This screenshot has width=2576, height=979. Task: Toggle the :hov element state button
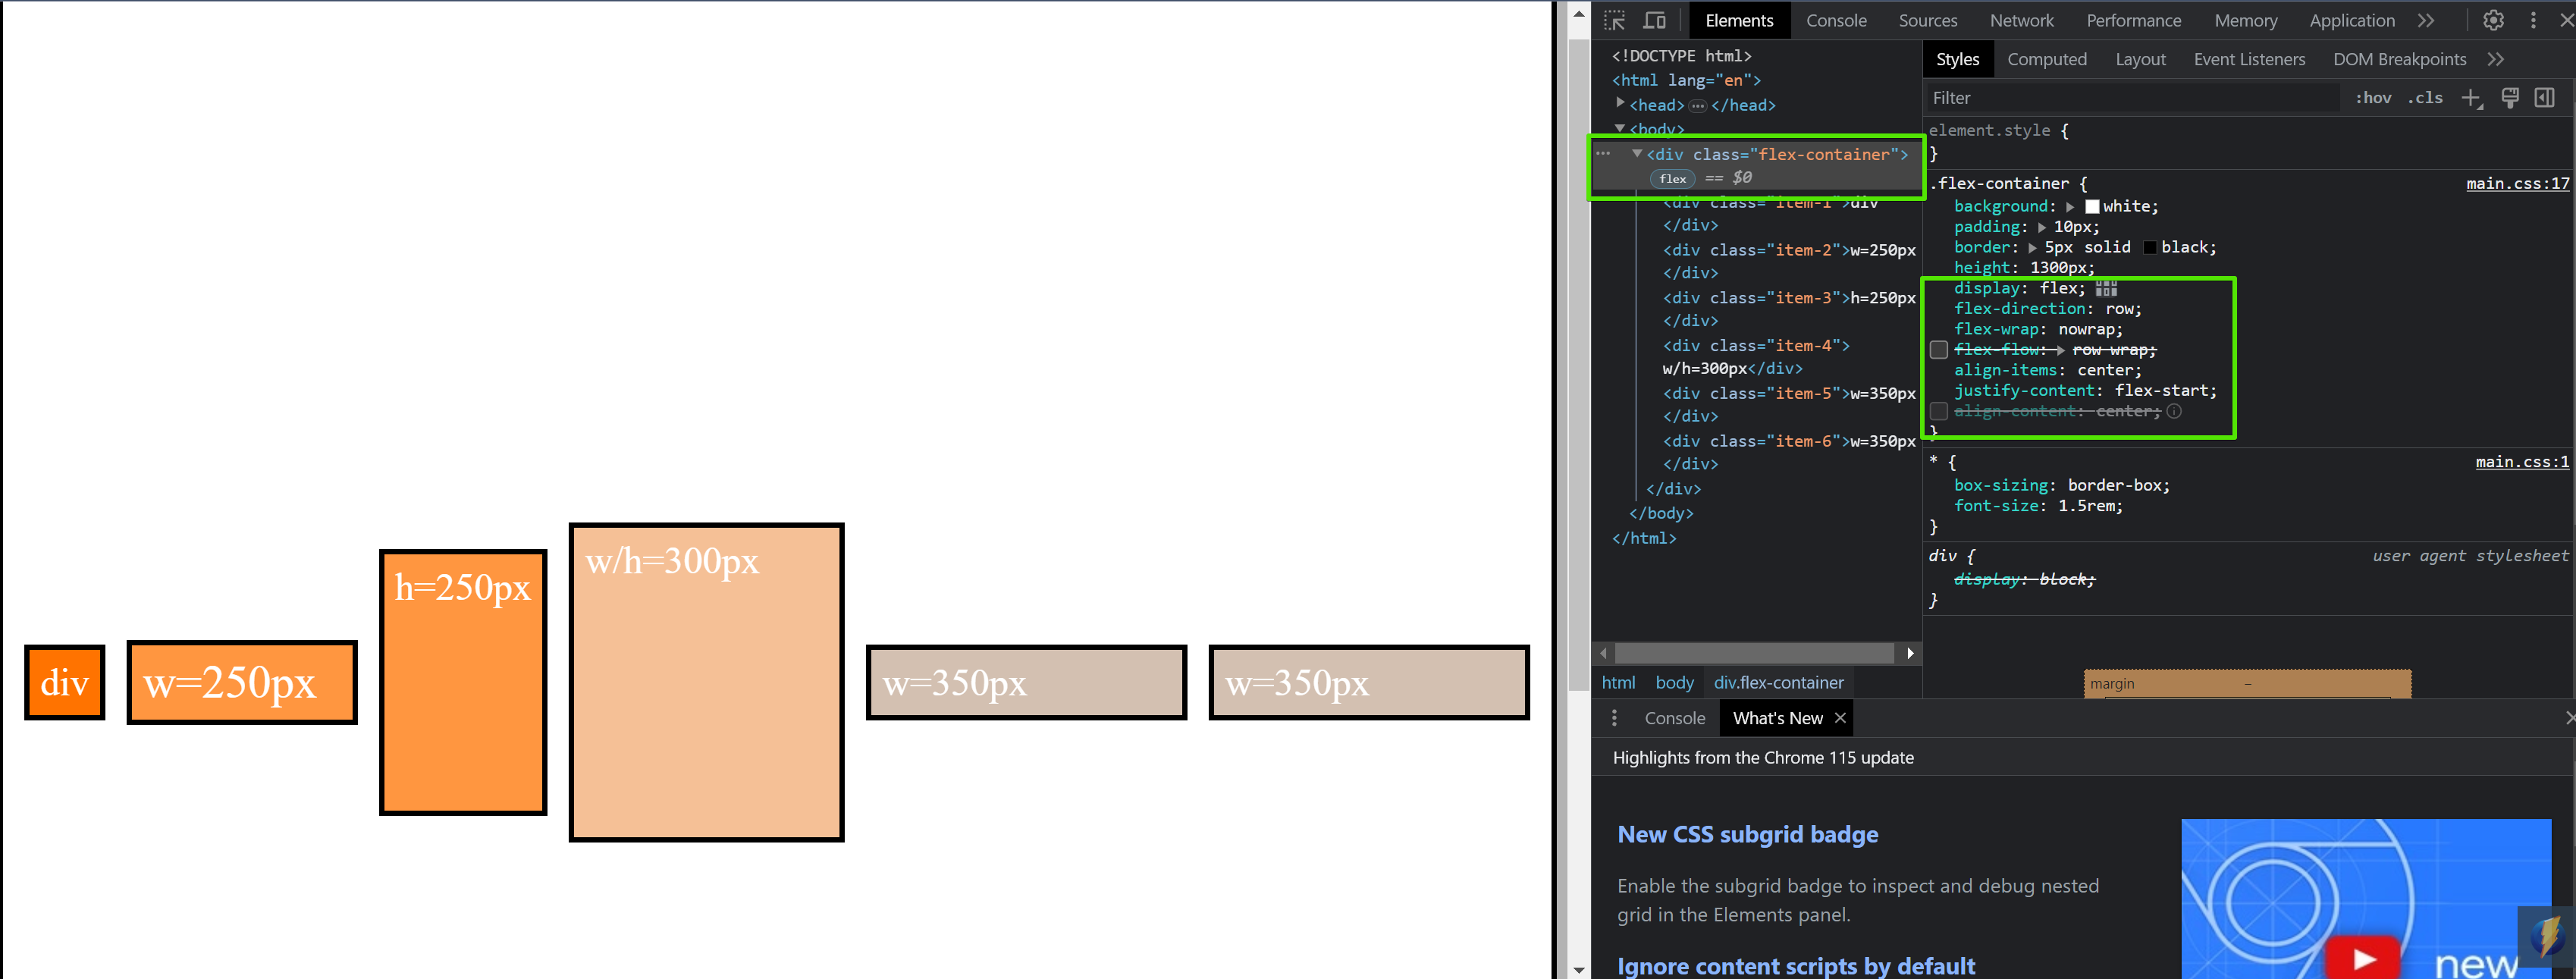pos(2373,98)
